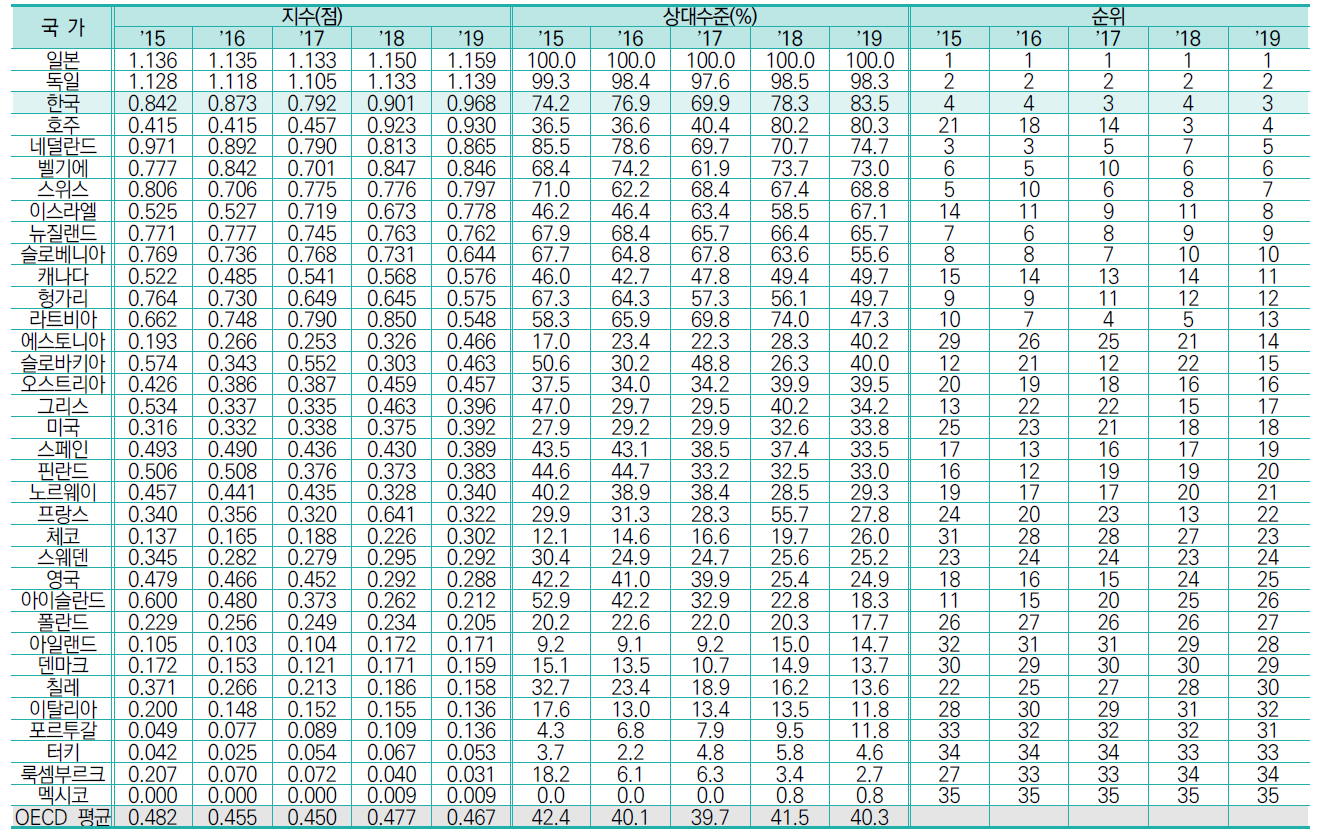The height and width of the screenshot is (834, 1328).
Task: Click the 영국 country cell
Action: coord(61,579)
